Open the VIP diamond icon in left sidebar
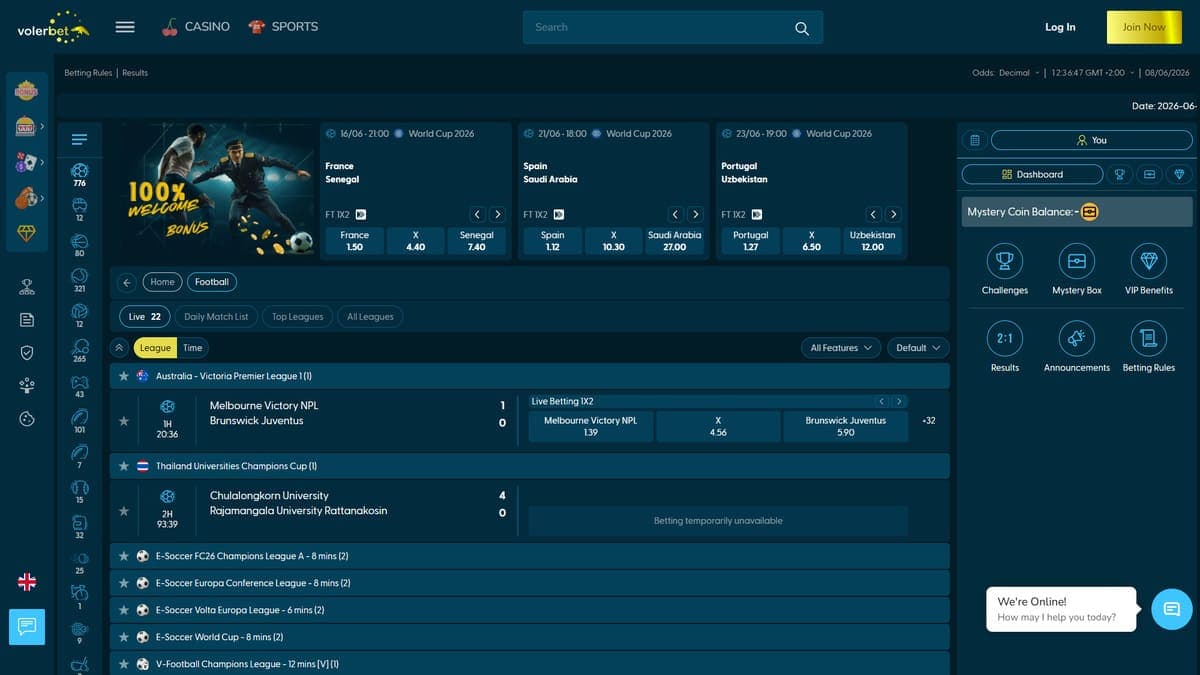The width and height of the screenshot is (1200, 675). click(x=26, y=232)
